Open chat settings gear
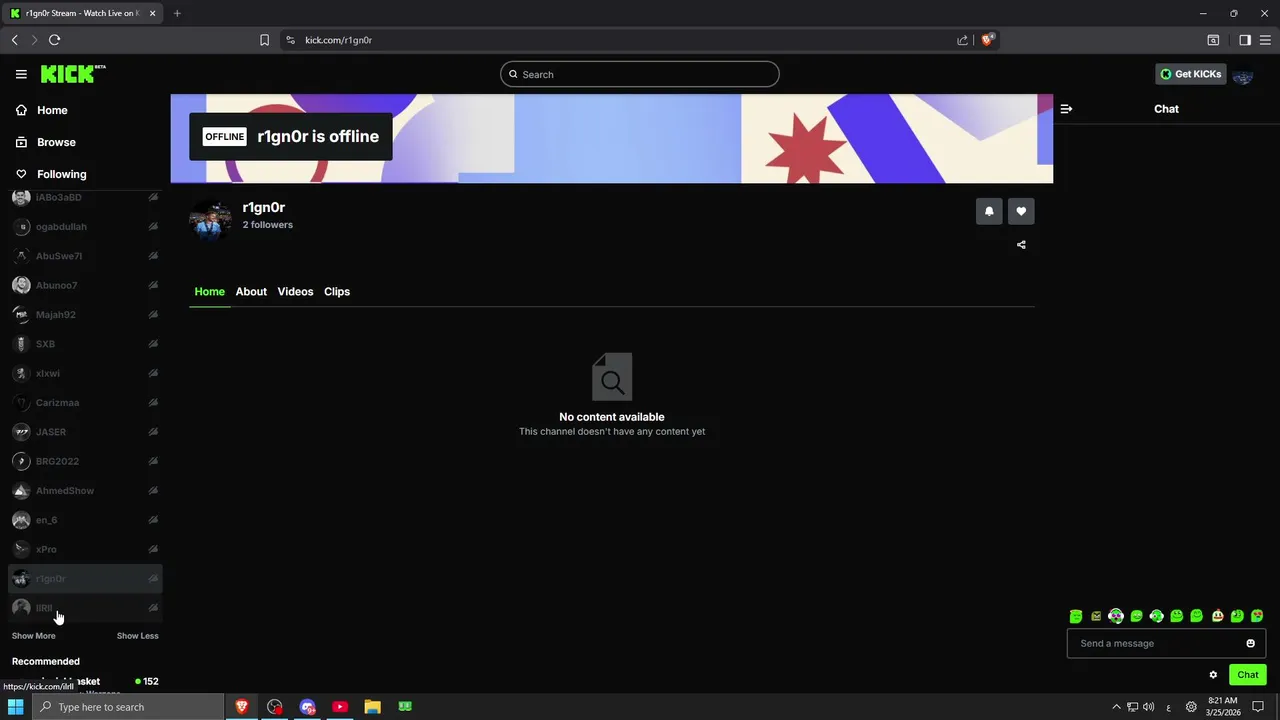The width and height of the screenshot is (1280, 720). coord(1213,675)
